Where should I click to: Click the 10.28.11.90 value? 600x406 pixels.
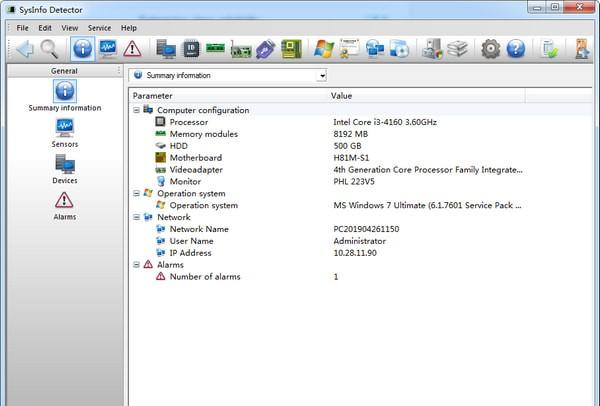point(355,253)
